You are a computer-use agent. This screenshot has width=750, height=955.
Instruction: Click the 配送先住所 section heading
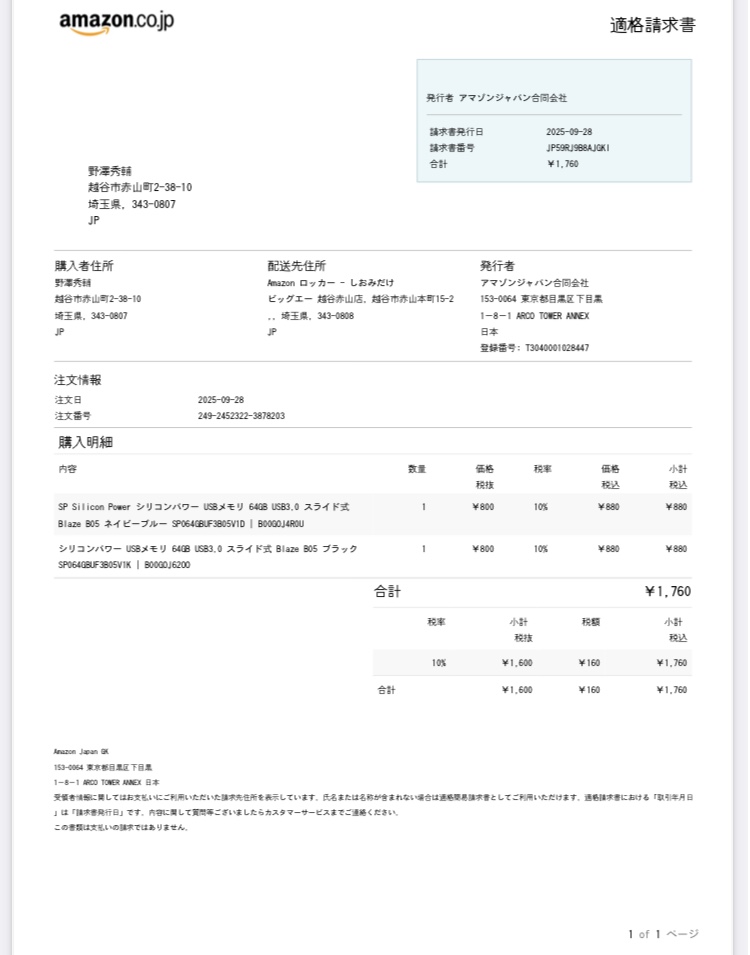click(297, 266)
